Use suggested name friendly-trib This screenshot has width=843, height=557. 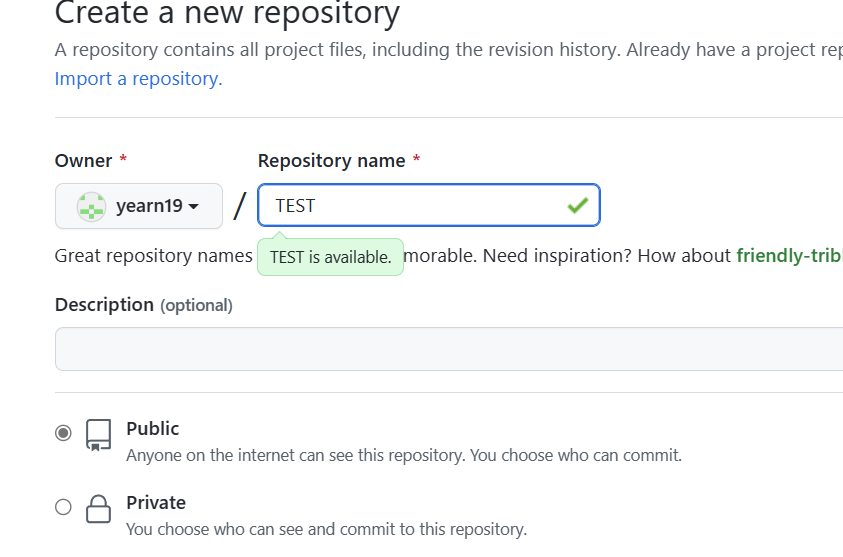[x=789, y=256]
